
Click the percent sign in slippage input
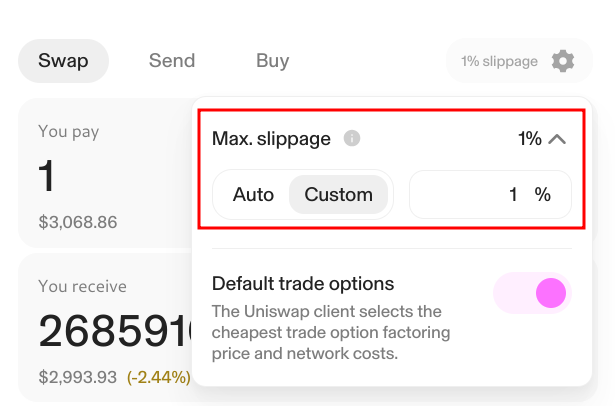coord(543,195)
